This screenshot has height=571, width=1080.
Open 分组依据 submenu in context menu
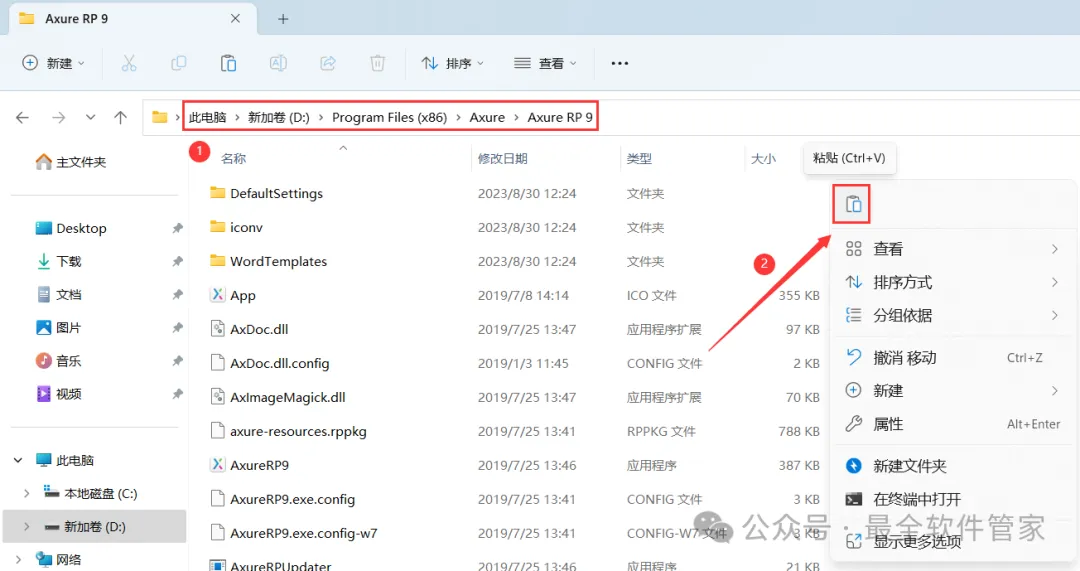click(953, 315)
